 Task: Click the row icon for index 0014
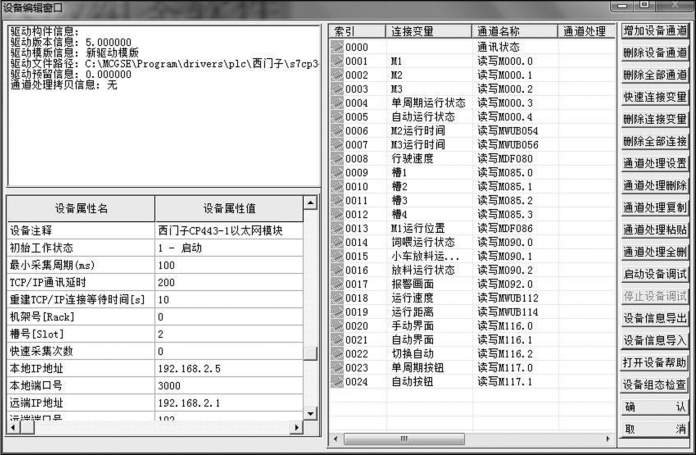point(337,242)
